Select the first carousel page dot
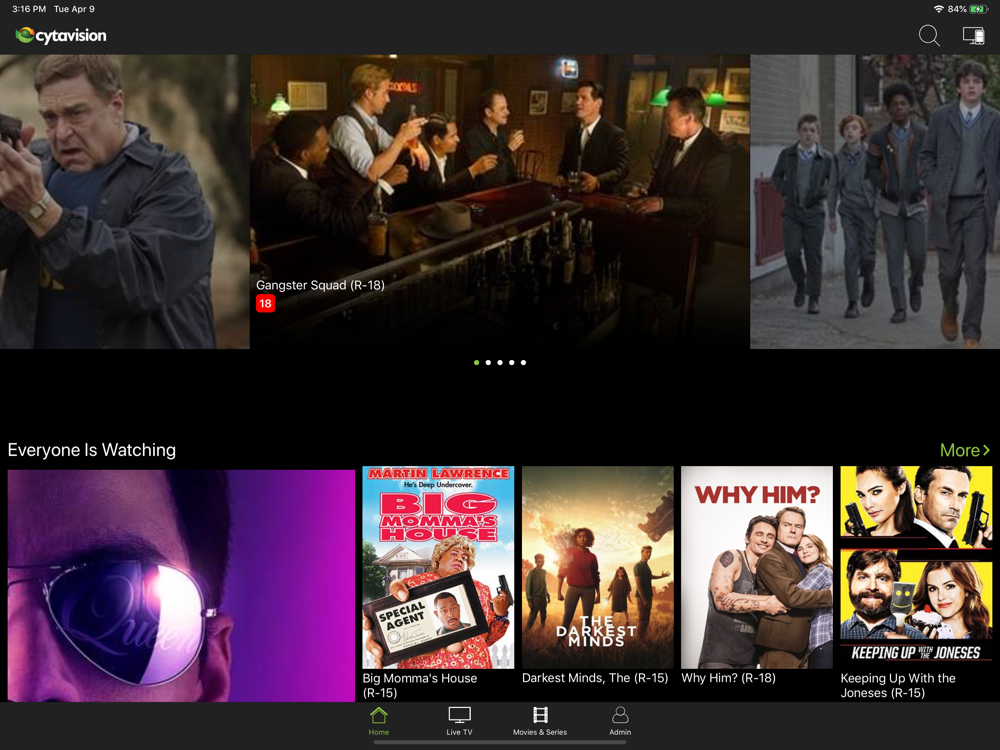The width and height of the screenshot is (1000, 750). tap(476, 362)
